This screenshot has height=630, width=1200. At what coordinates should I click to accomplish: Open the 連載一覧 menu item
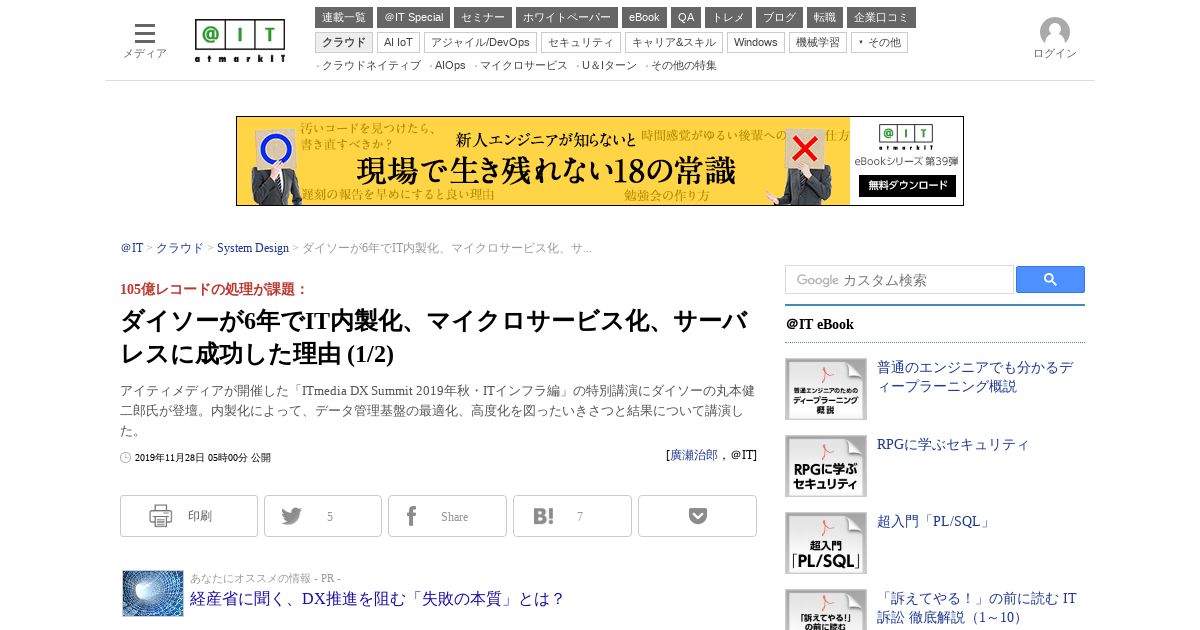point(344,18)
